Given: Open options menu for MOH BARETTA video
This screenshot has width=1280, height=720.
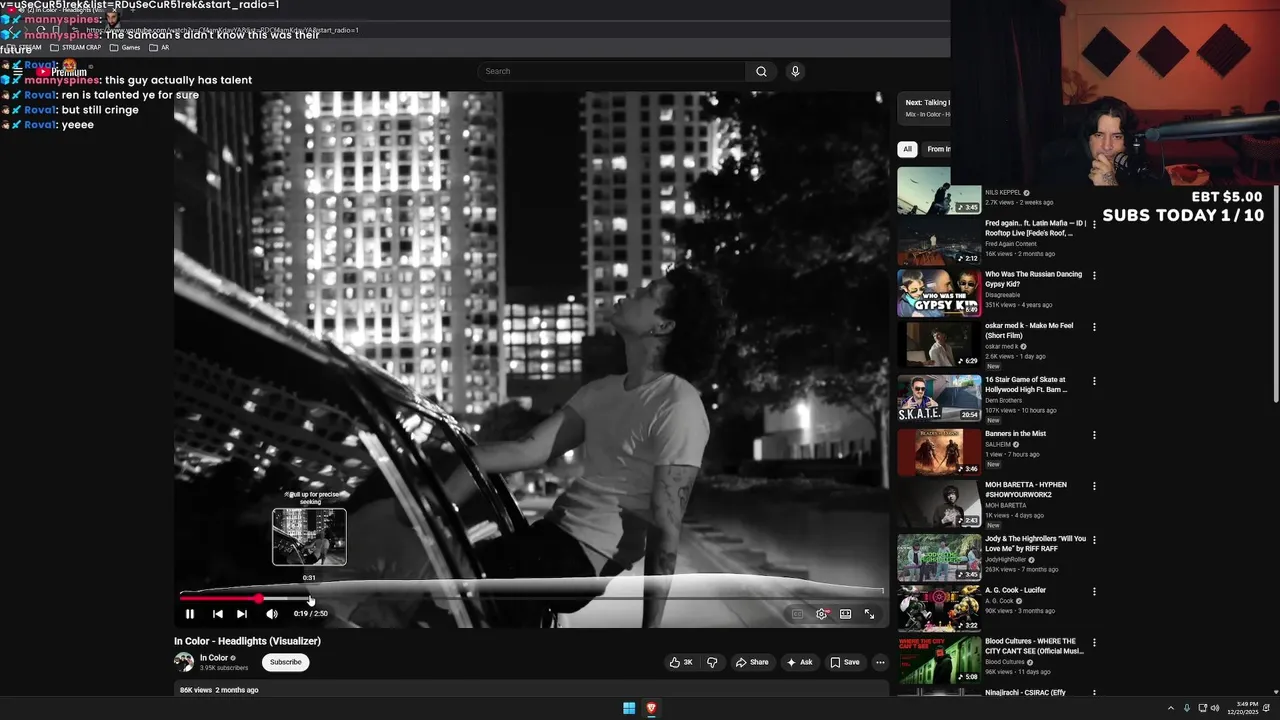Looking at the screenshot, I should tap(1094, 486).
